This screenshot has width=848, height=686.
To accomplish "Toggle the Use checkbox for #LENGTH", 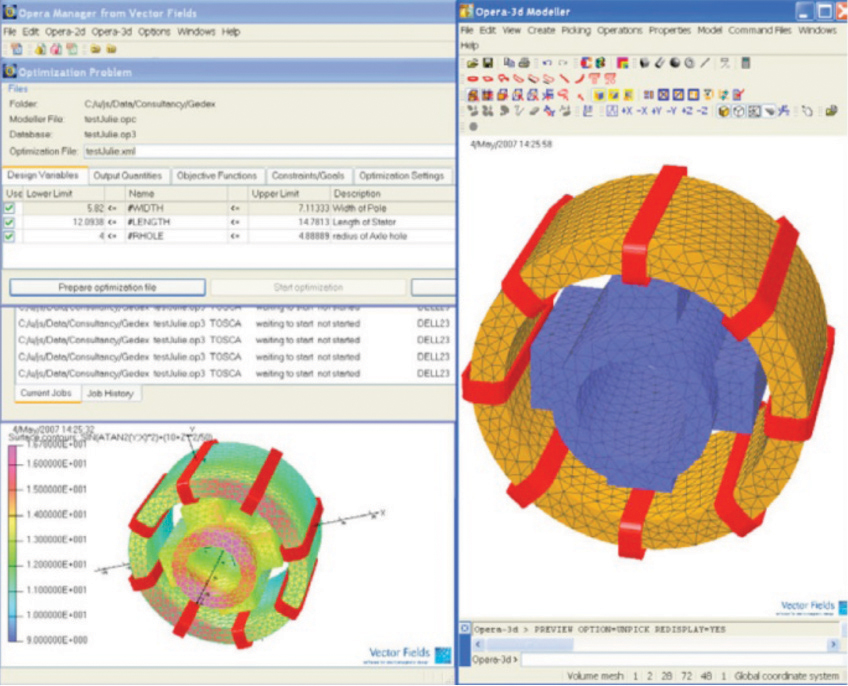I will coord(9,221).
